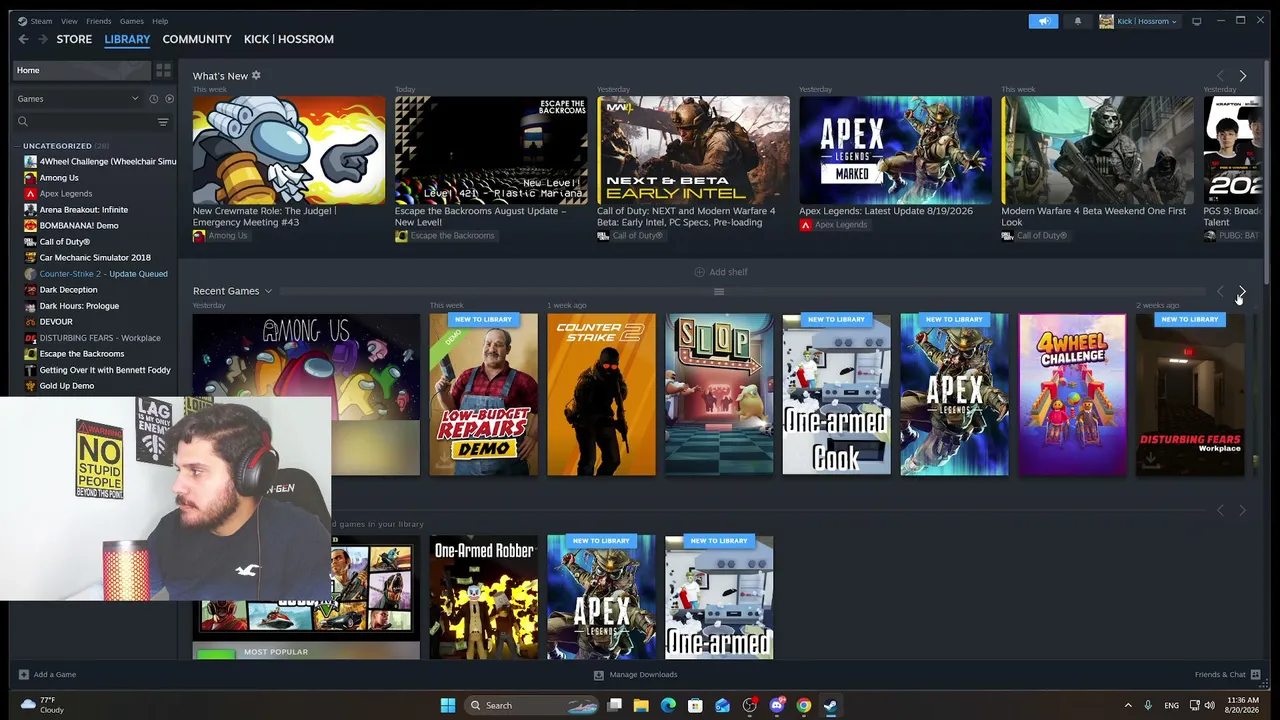Show hidden system tray icons chevron
This screenshot has width=1280, height=720.
[x=1128, y=705]
